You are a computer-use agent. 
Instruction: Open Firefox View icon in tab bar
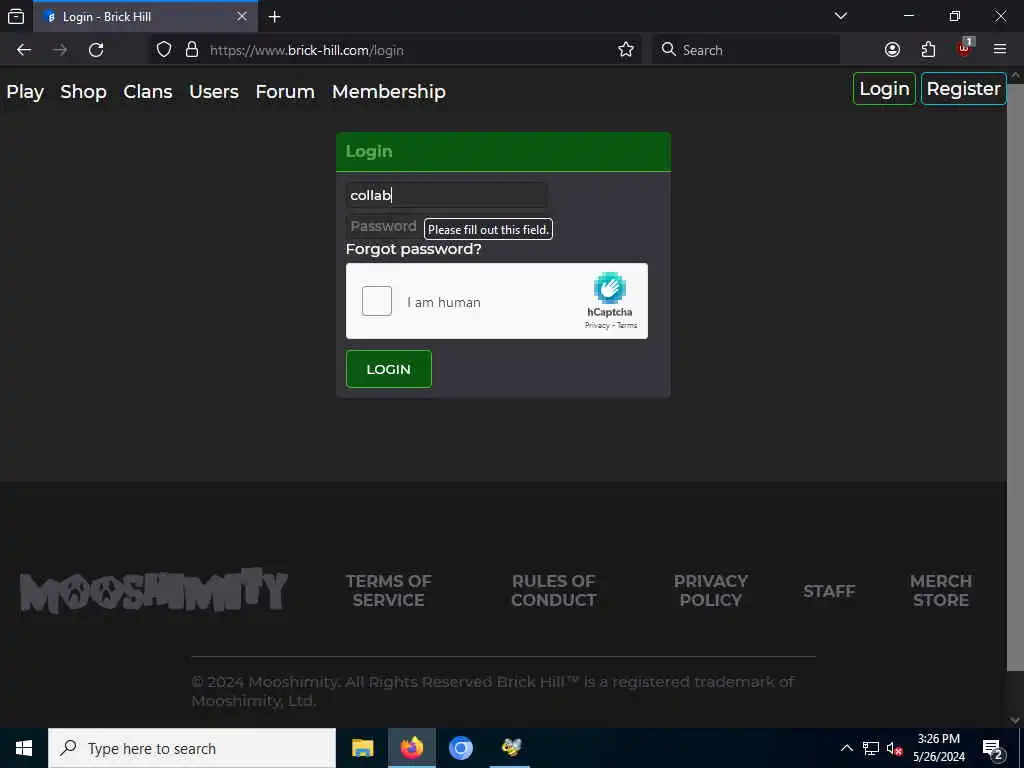tap(16, 16)
